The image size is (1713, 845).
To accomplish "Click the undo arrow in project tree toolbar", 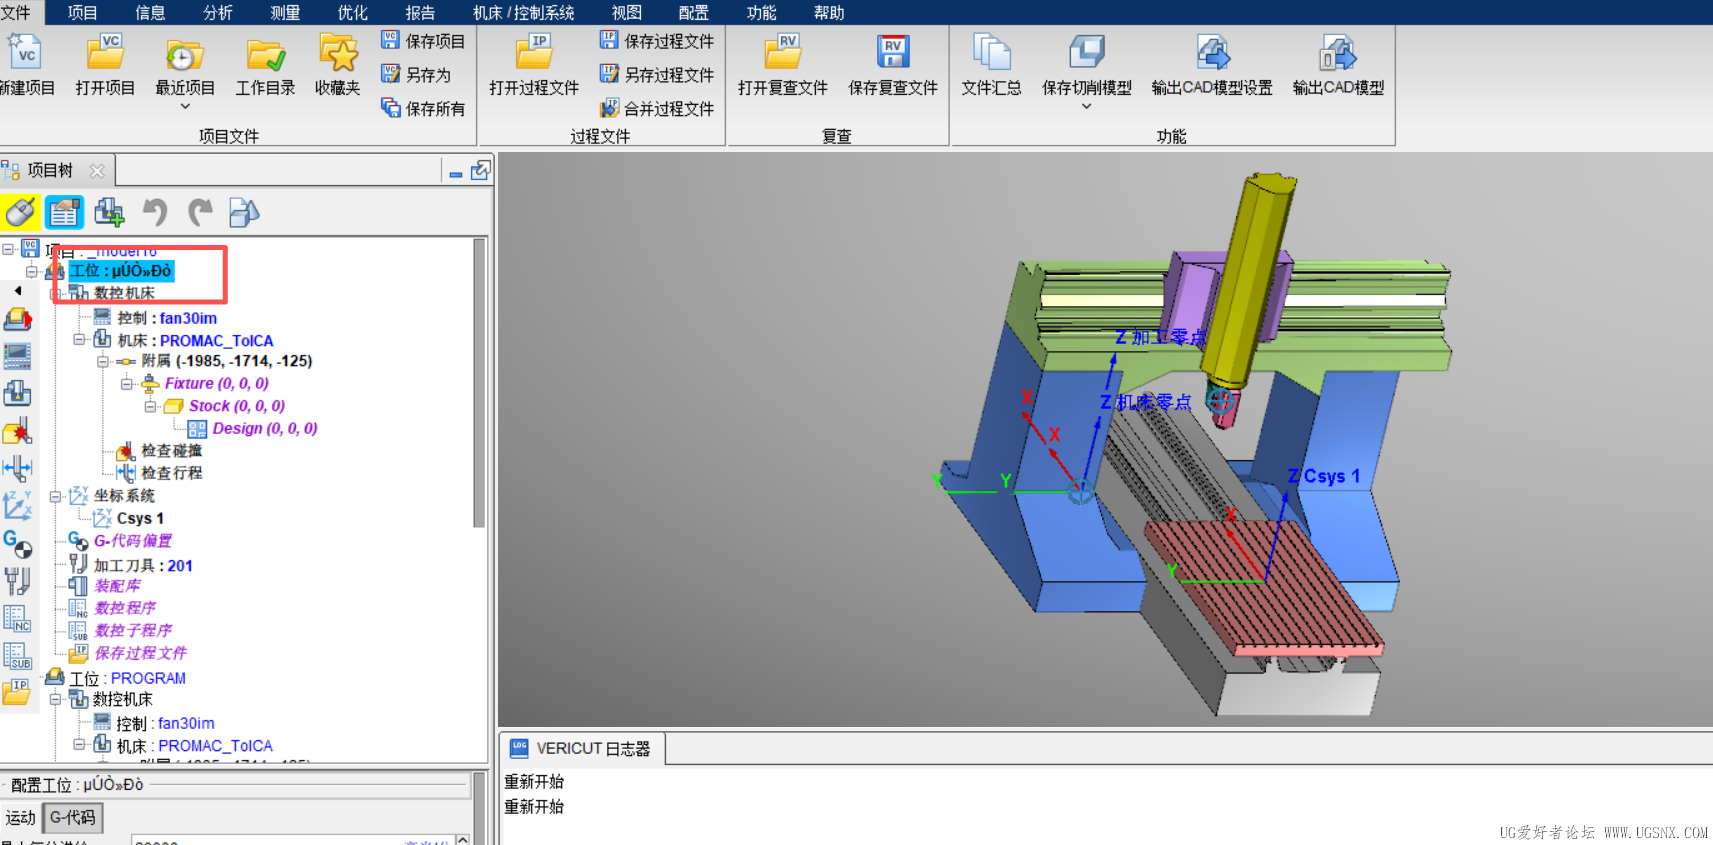I will pyautogui.click(x=154, y=212).
